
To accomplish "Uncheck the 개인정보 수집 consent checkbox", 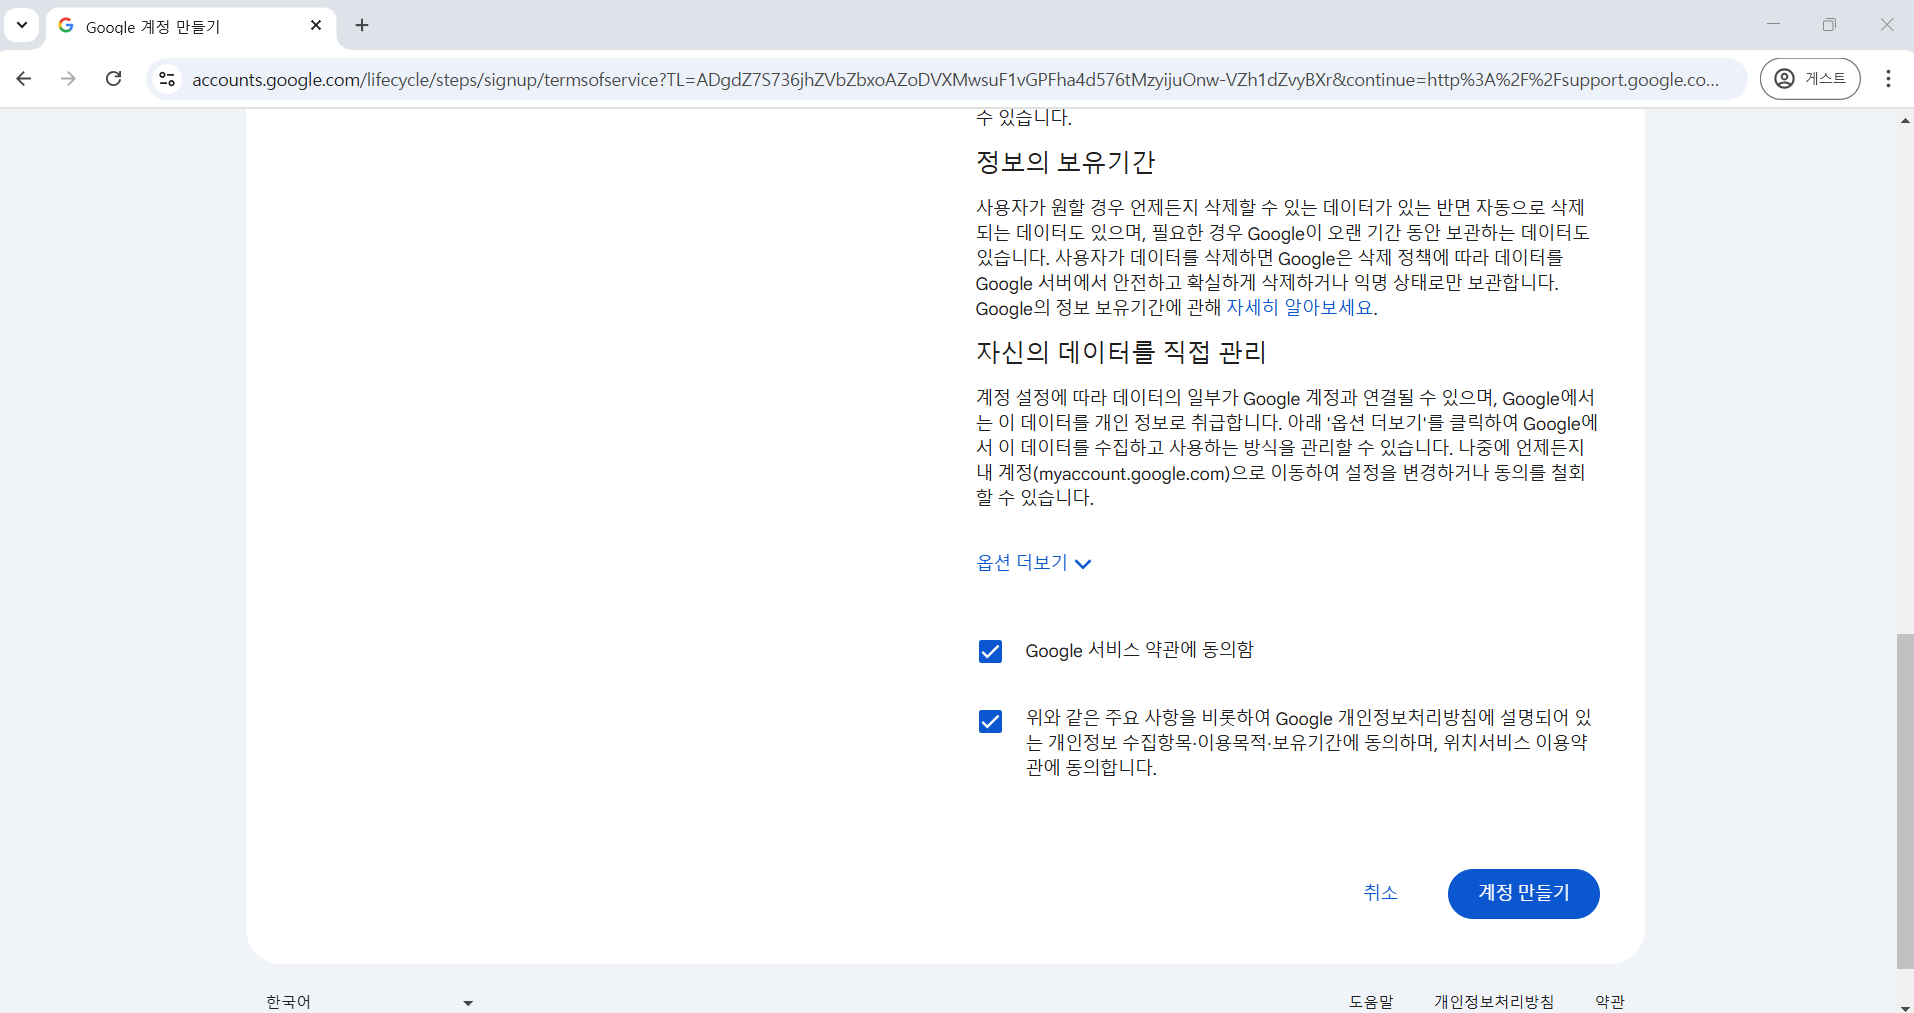I will [989, 721].
